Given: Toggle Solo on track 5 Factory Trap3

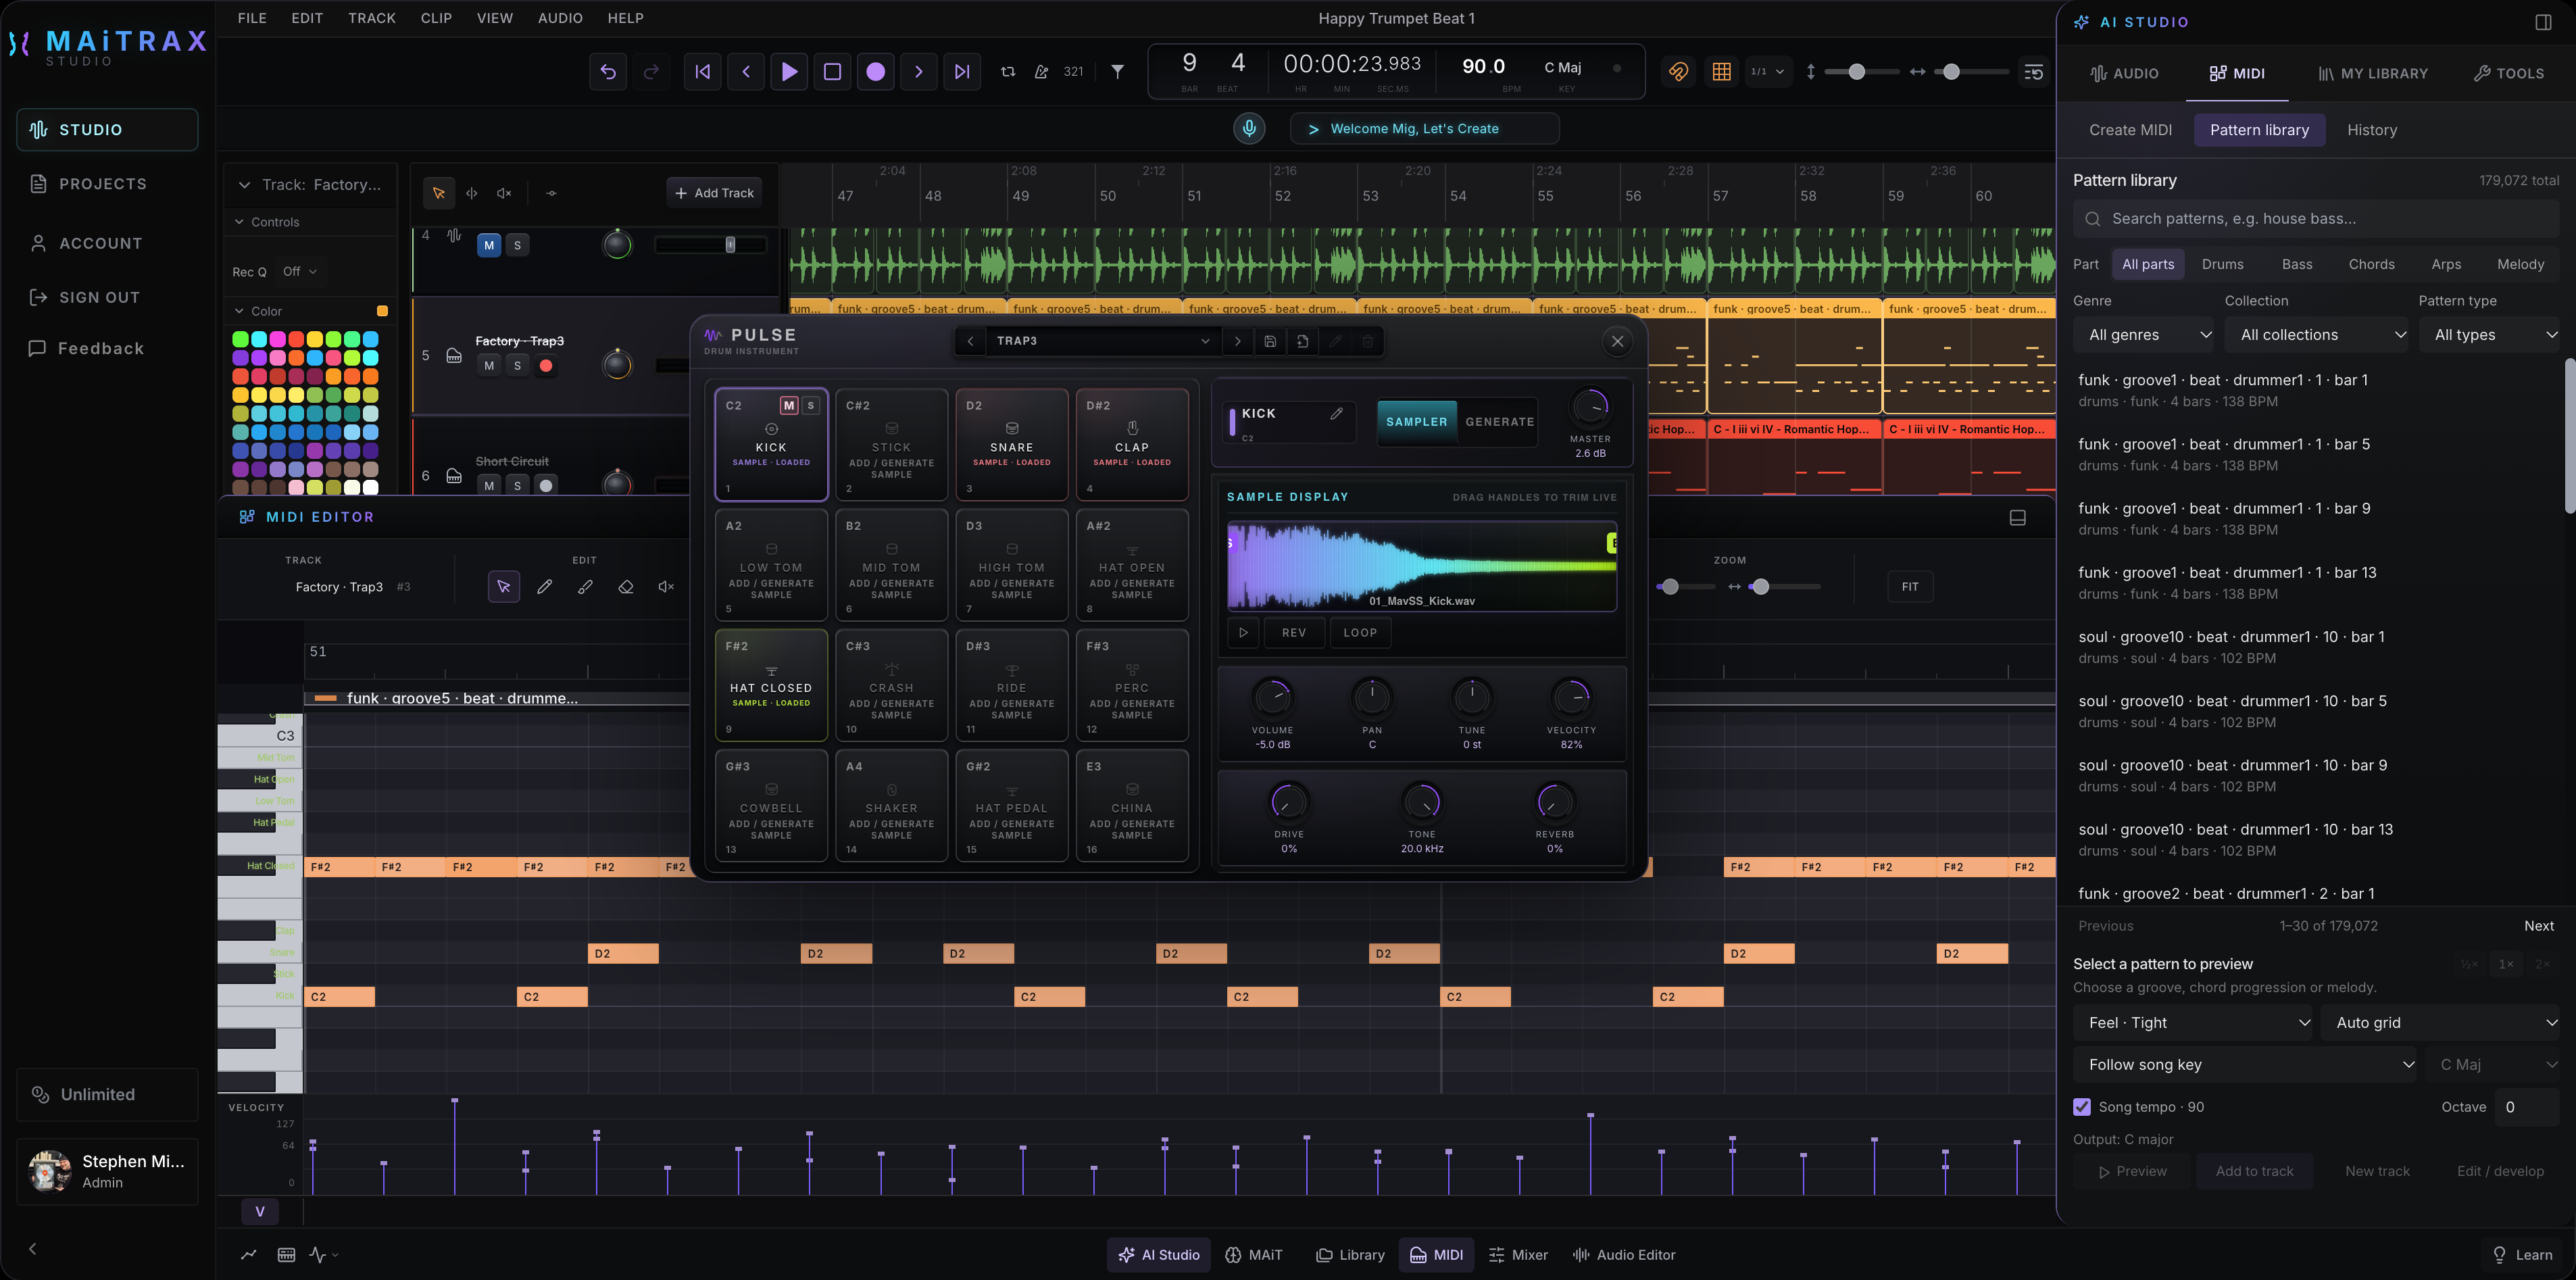Looking at the screenshot, I should (x=517, y=366).
